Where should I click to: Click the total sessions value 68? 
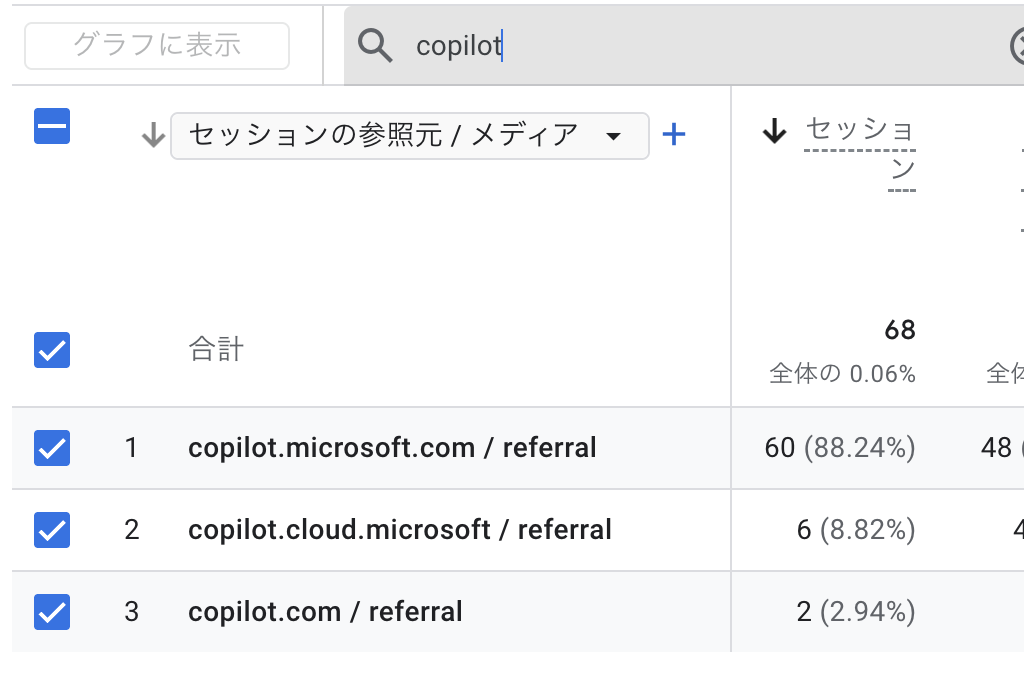pos(899,330)
